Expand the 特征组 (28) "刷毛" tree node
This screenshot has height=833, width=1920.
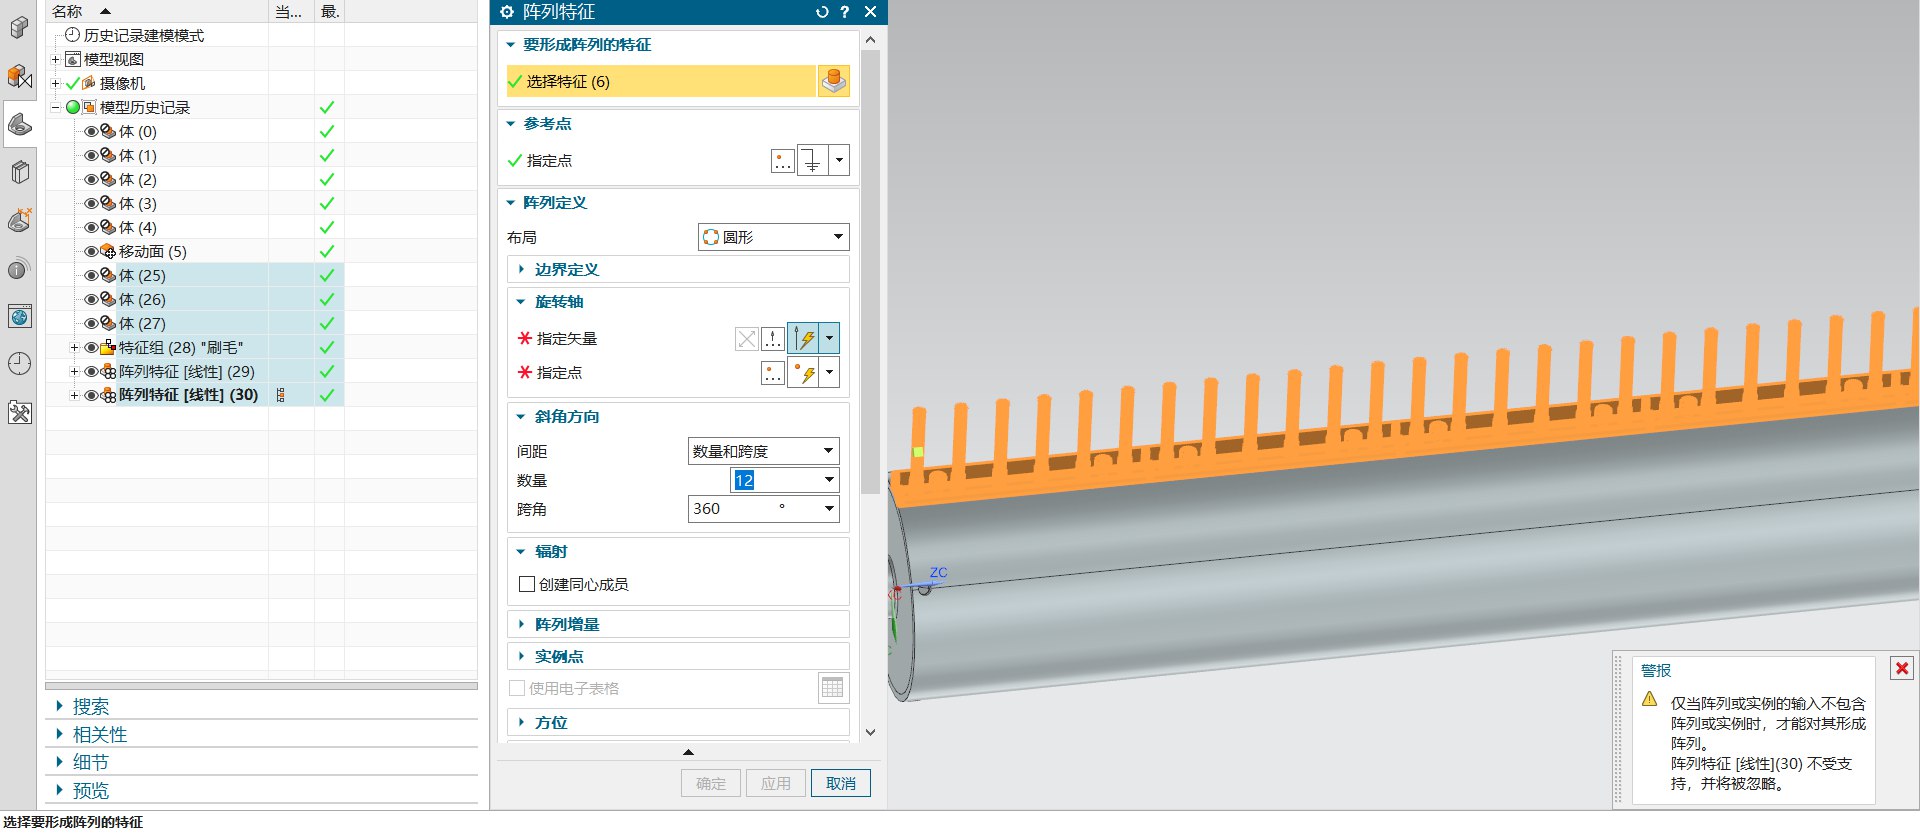coord(74,347)
